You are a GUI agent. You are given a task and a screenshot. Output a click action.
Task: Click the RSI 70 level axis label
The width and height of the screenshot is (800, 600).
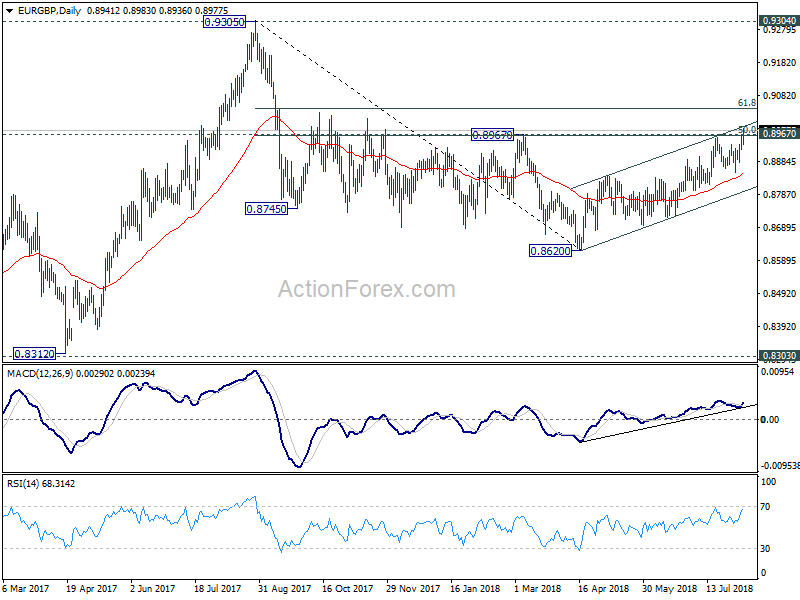point(765,507)
